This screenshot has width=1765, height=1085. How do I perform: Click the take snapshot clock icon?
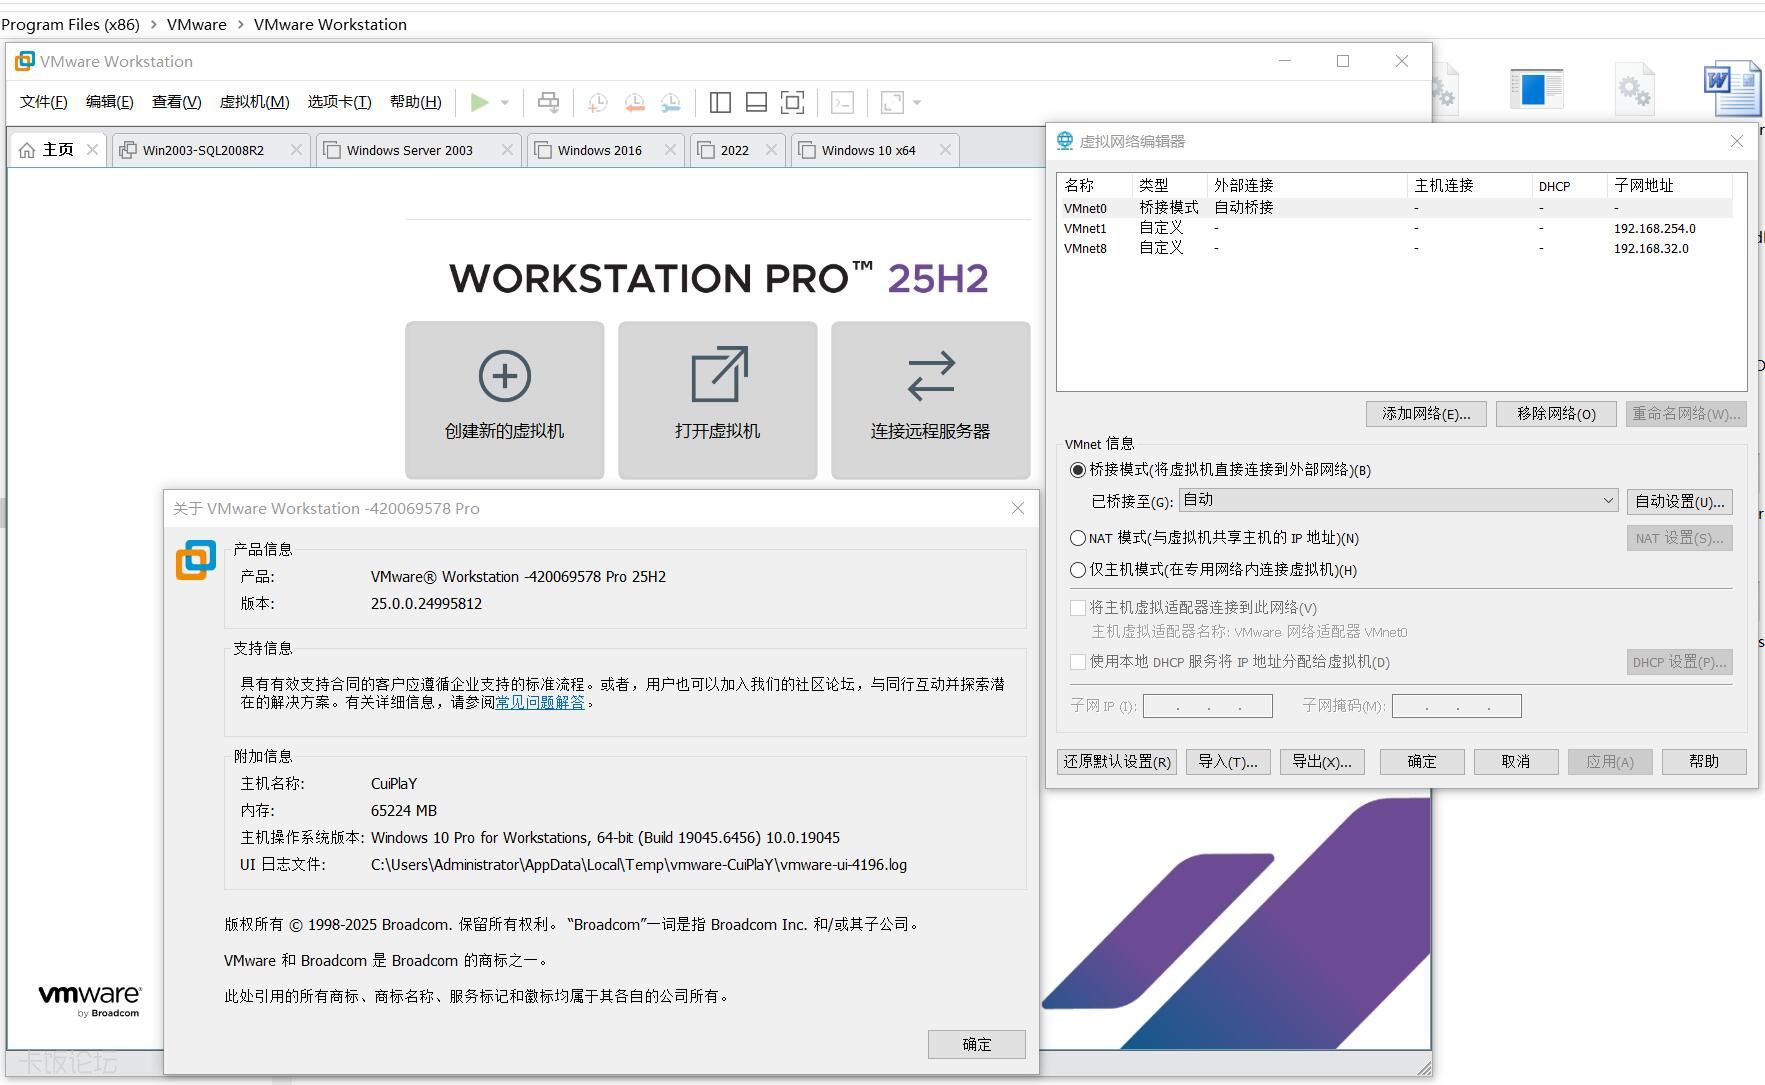point(598,102)
